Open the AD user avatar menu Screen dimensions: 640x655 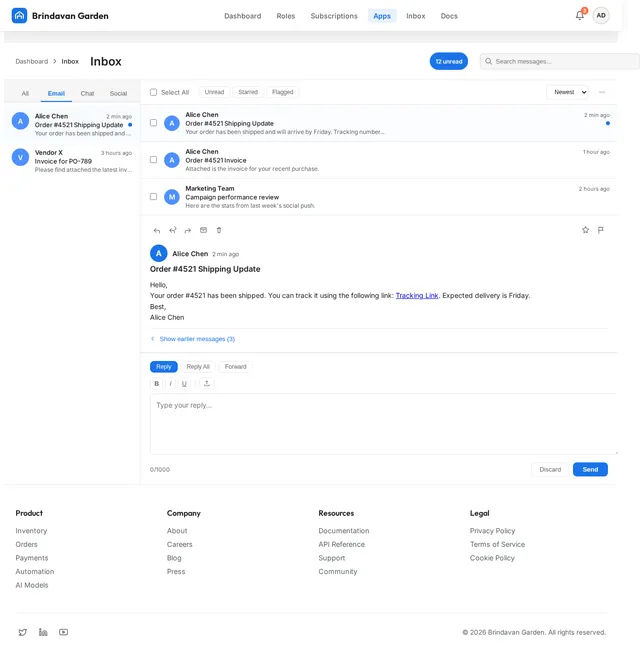(x=601, y=15)
